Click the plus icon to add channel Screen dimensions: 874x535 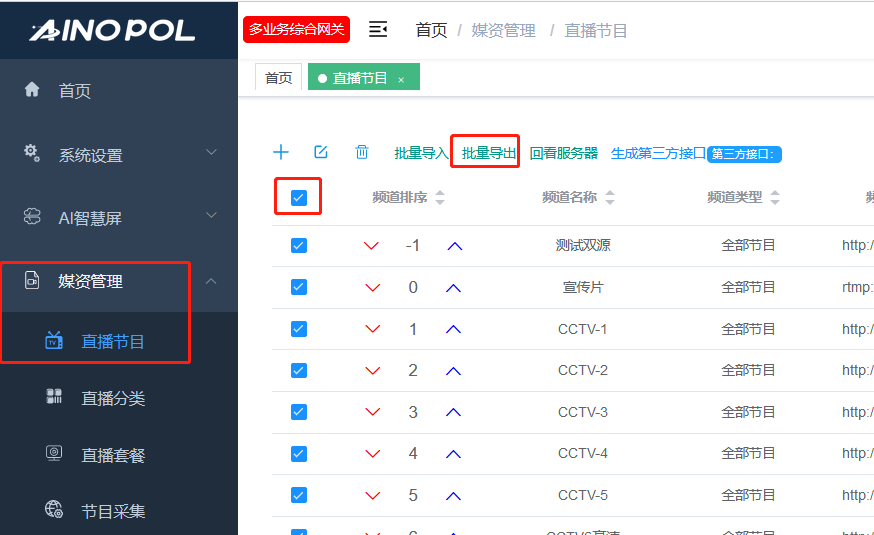(x=281, y=152)
